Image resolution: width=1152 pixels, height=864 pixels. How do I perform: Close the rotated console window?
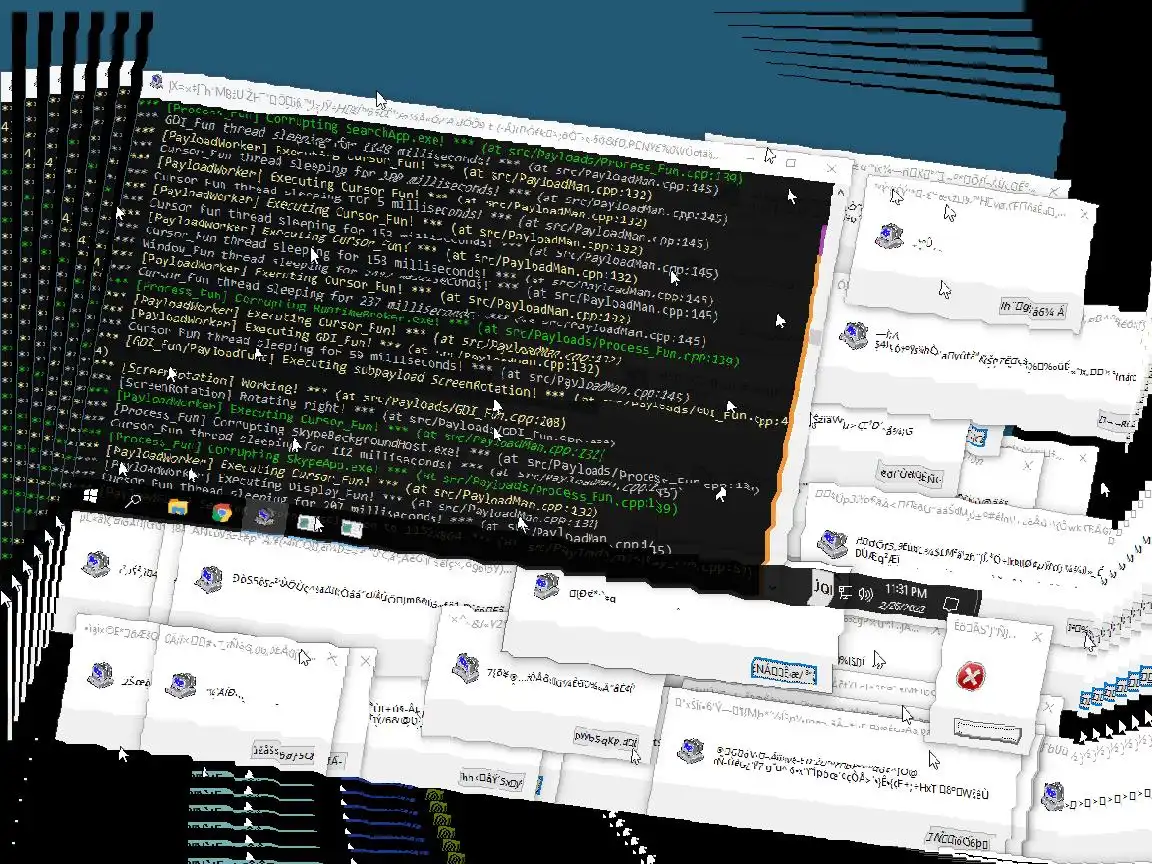pyautogui.click(x=831, y=168)
